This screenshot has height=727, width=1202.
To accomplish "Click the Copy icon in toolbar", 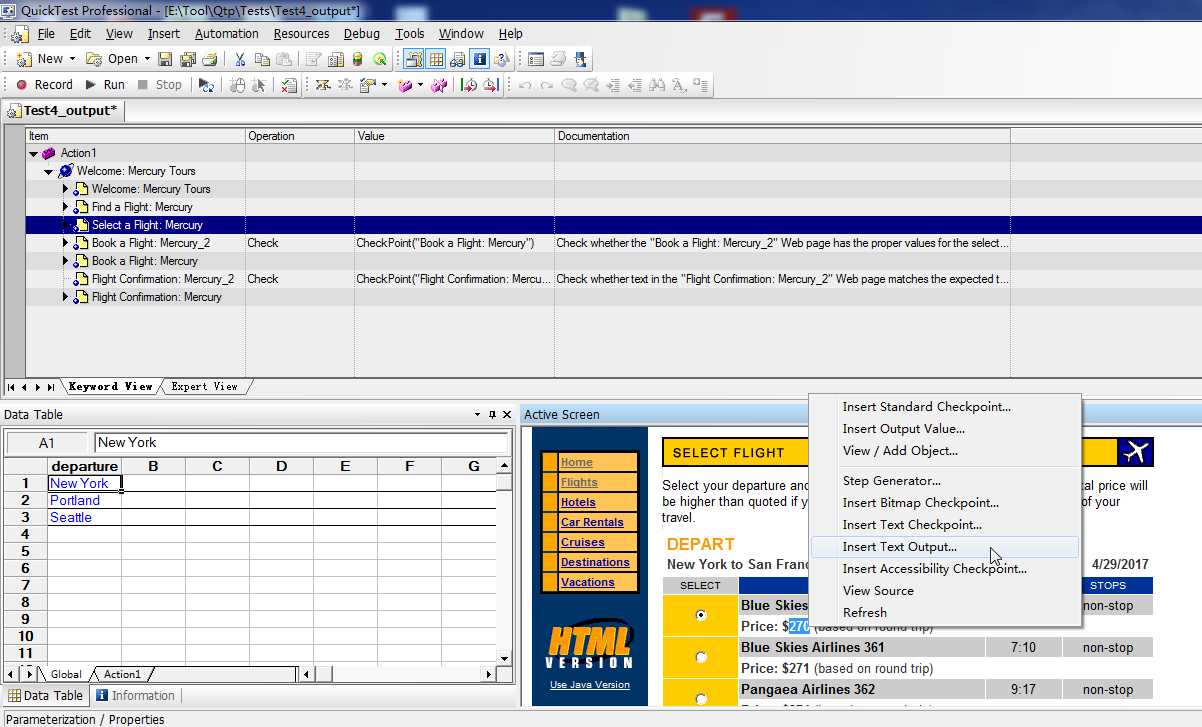I will click(x=262, y=59).
